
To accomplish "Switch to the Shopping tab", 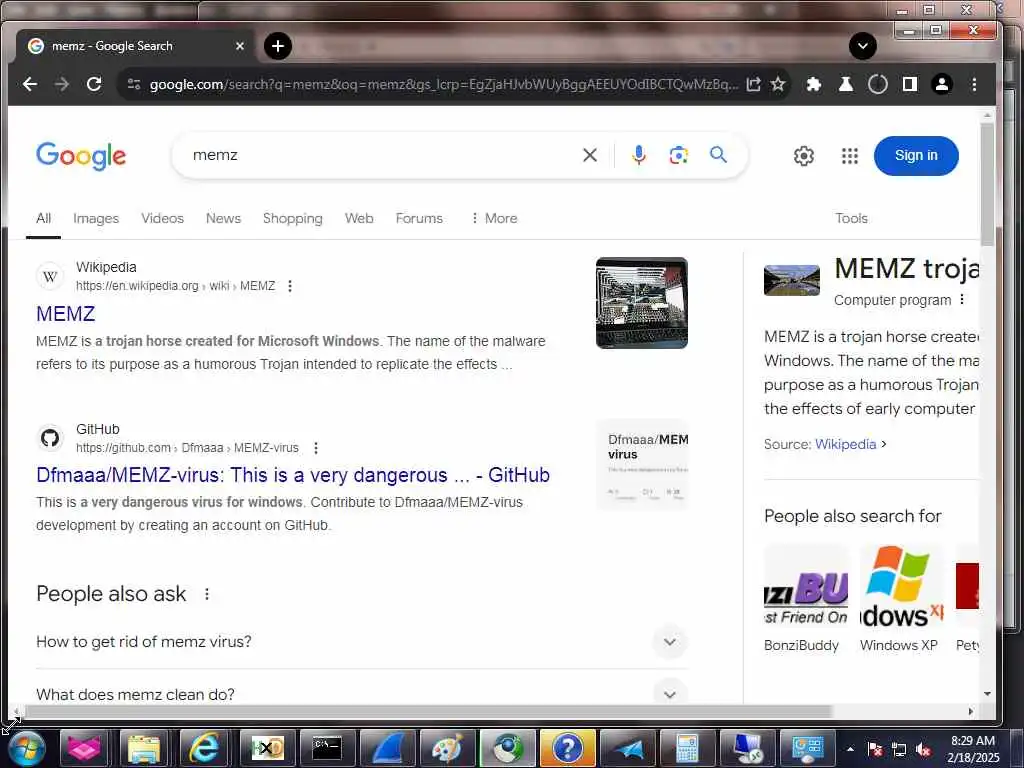I will 293,218.
